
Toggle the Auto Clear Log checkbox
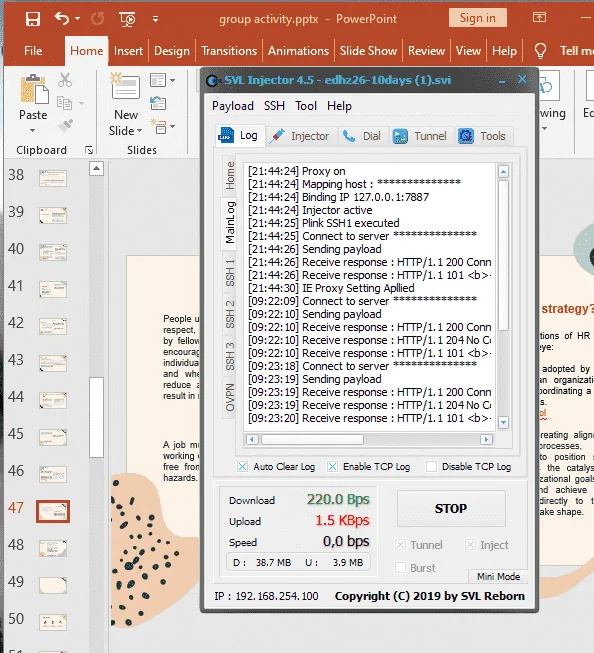(x=242, y=466)
